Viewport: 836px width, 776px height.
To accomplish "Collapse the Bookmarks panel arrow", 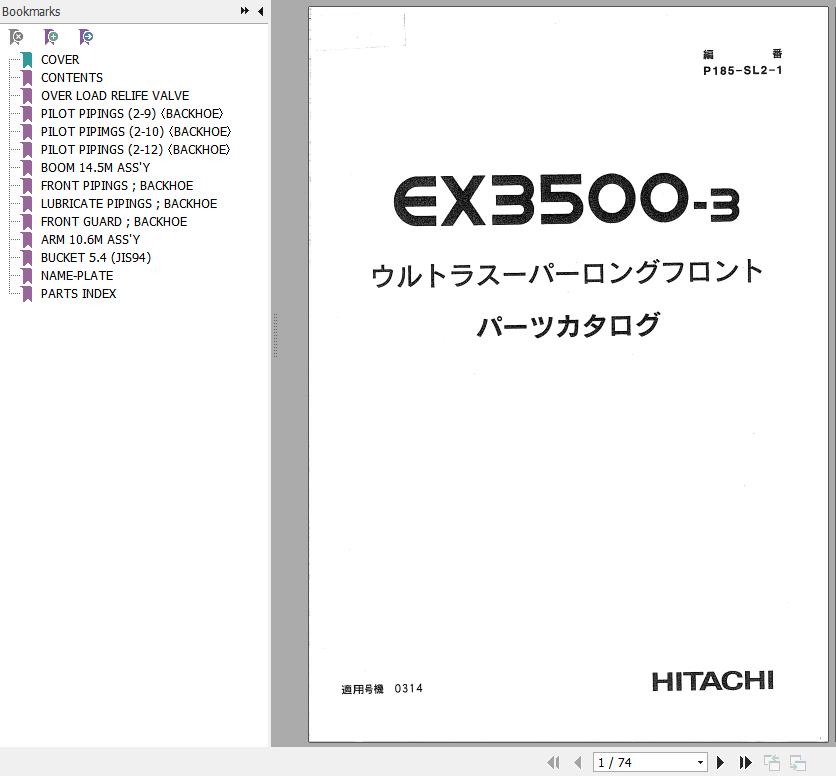I will pyautogui.click(x=260, y=11).
